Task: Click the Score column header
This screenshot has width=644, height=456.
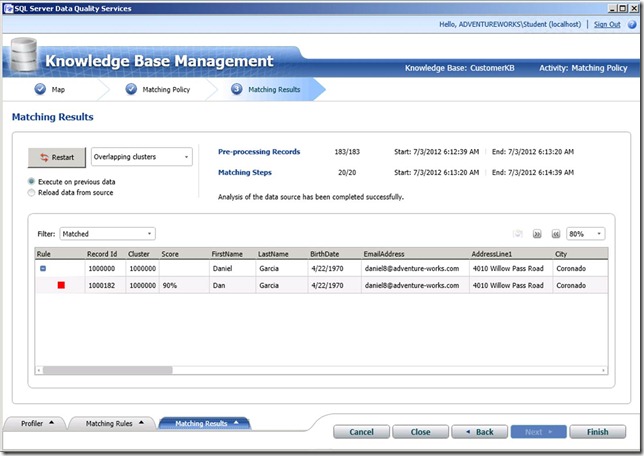Action: [x=170, y=254]
